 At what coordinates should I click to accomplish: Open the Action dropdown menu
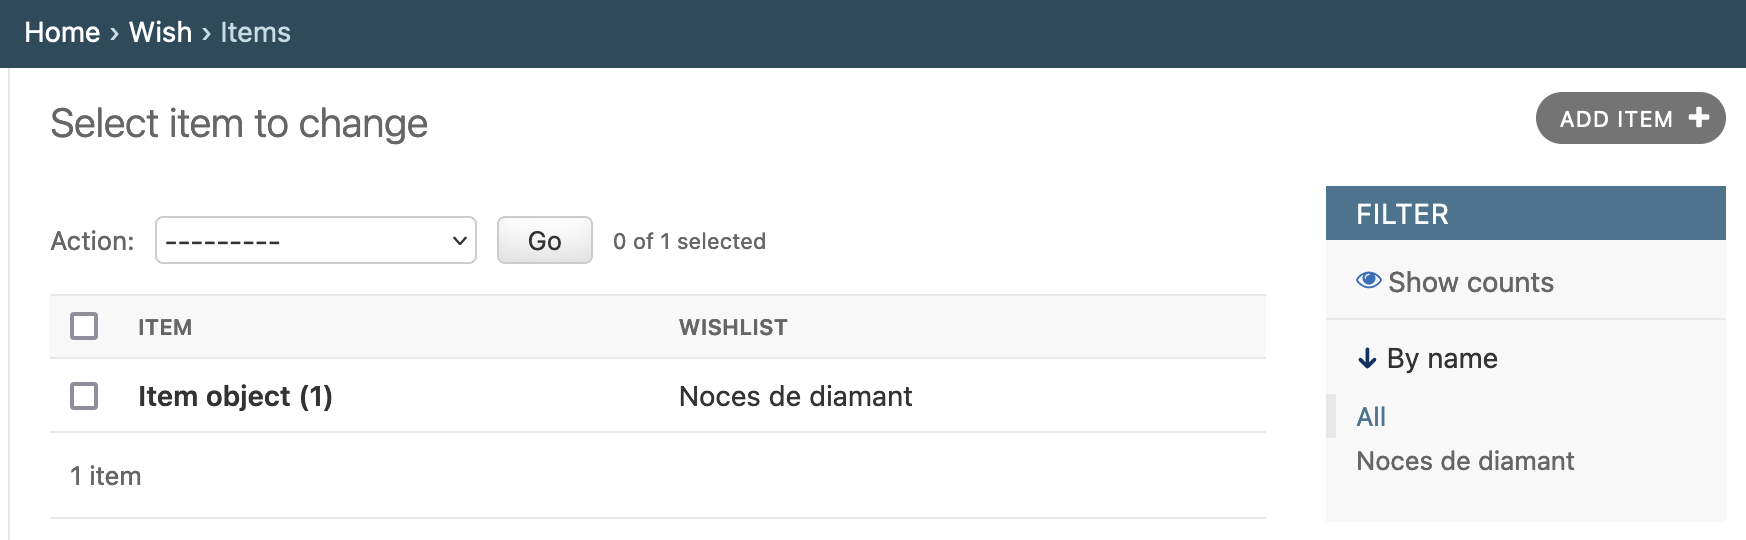pyautogui.click(x=316, y=240)
